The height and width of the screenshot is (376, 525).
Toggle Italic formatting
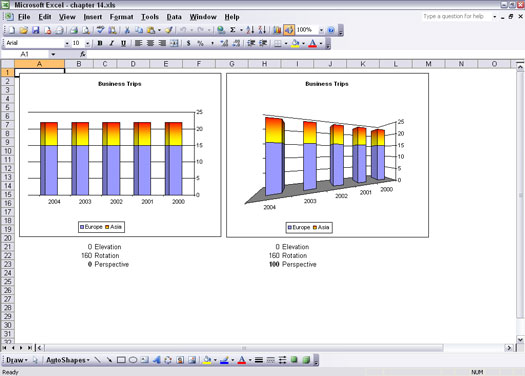[112, 43]
